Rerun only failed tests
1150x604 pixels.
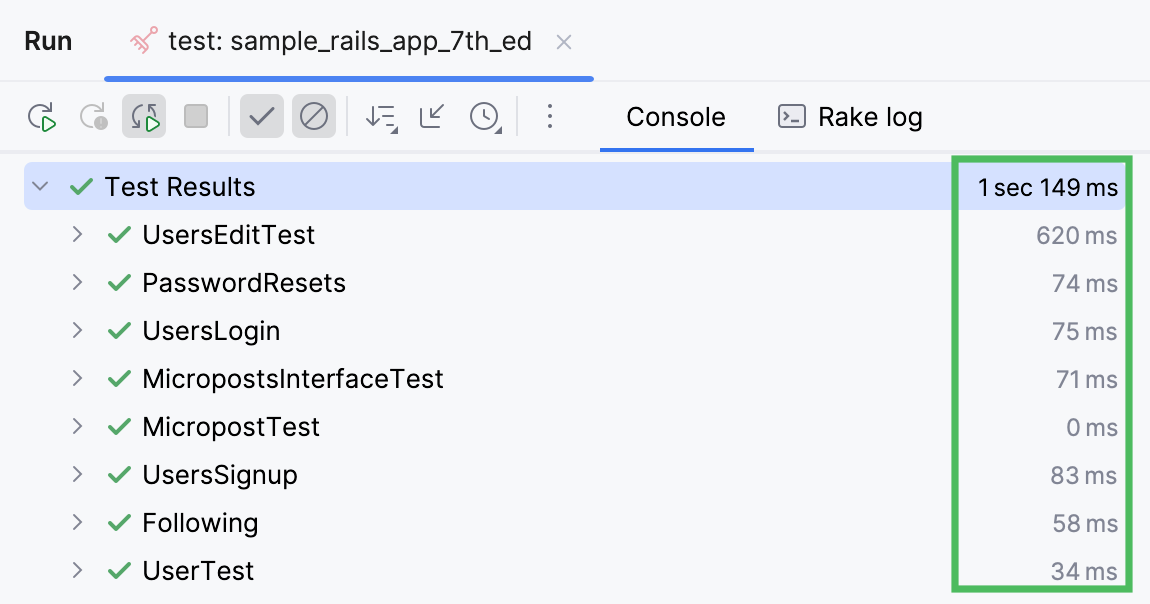pos(94,117)
